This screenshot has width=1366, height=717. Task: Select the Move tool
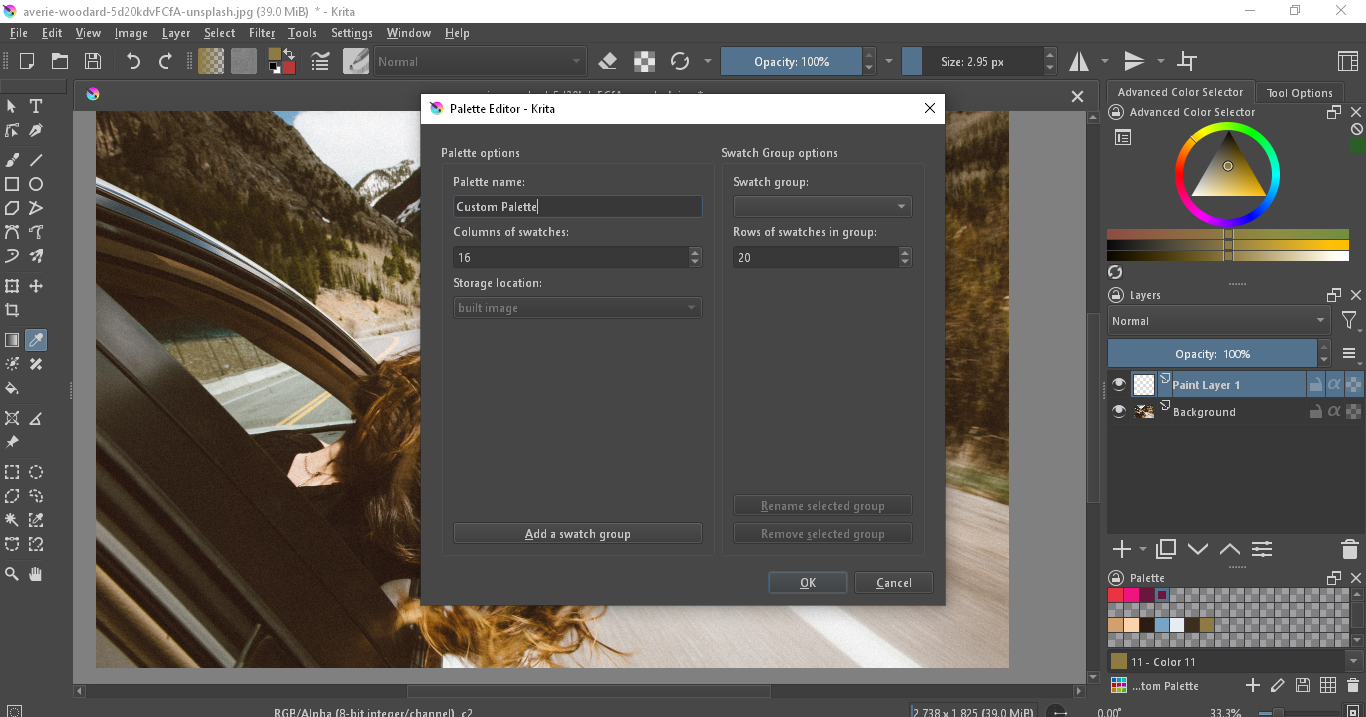click(36, 286)
